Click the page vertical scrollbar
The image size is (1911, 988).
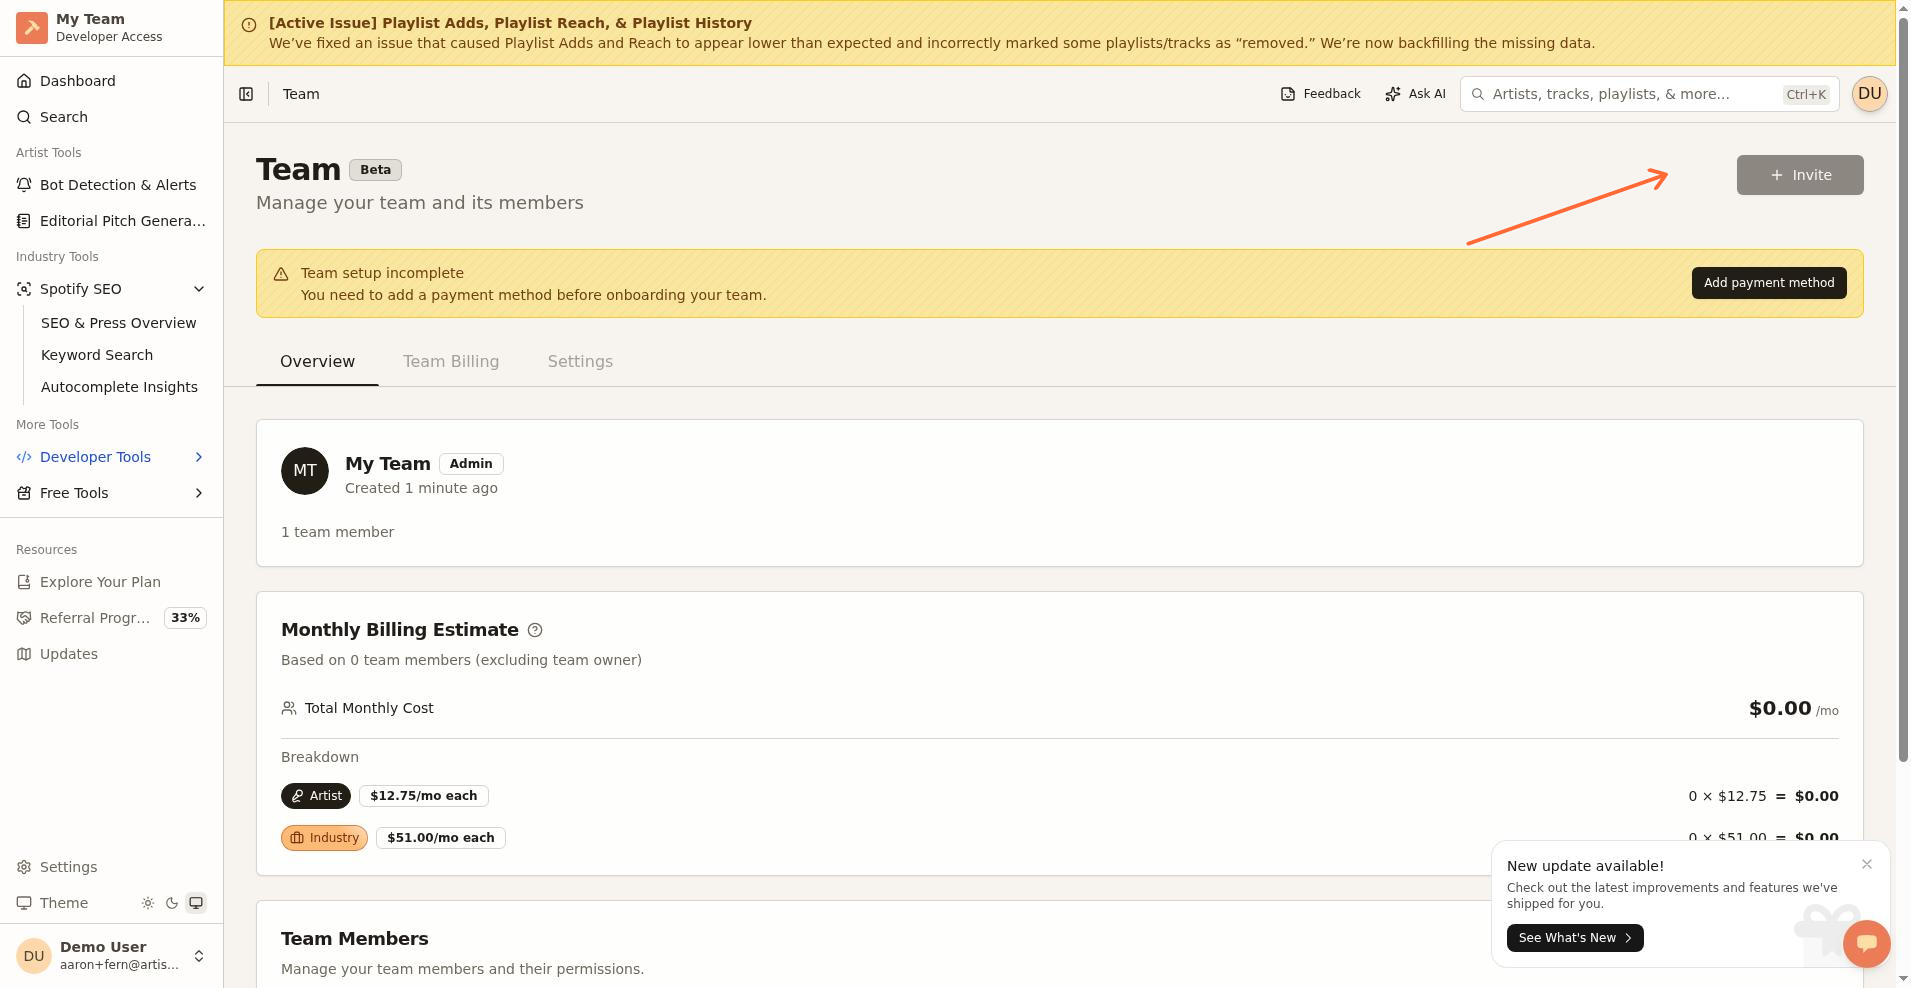click(1903, 390)
